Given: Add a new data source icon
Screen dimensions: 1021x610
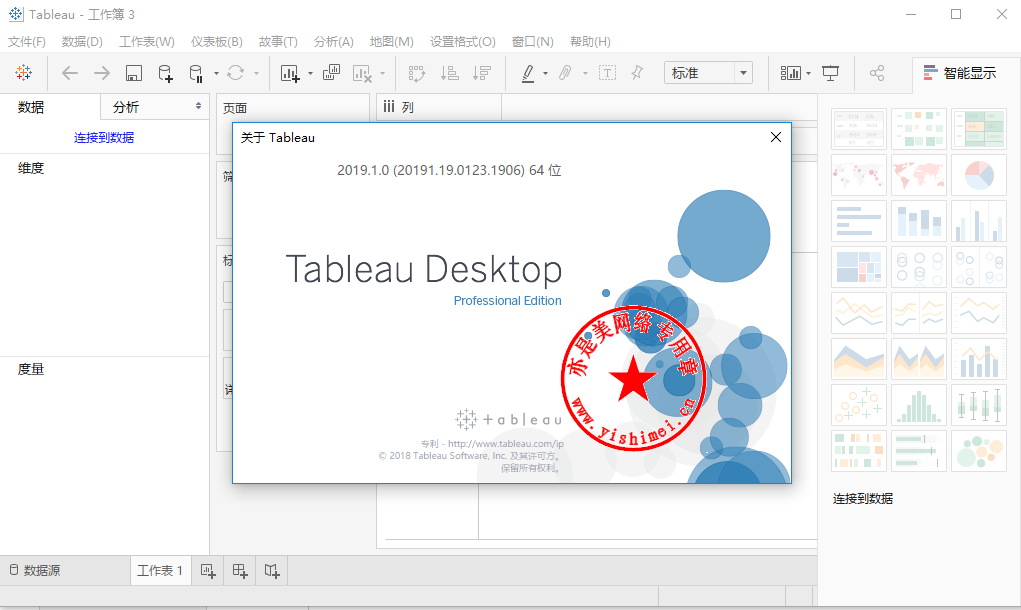Looking at the screenshot, I should pos(165,73).
